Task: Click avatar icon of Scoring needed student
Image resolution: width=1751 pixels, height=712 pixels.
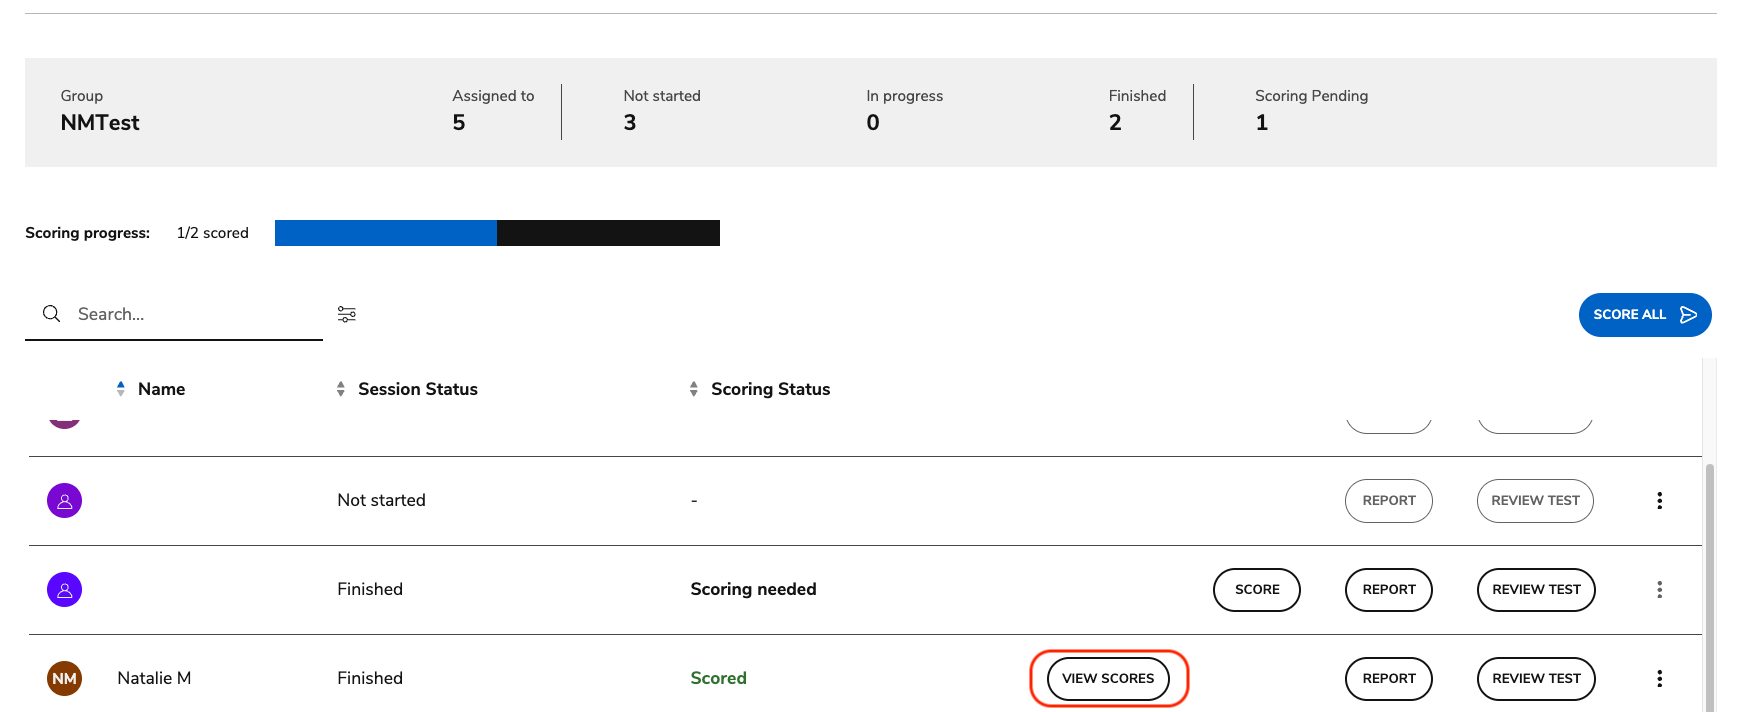Action: 64,589
